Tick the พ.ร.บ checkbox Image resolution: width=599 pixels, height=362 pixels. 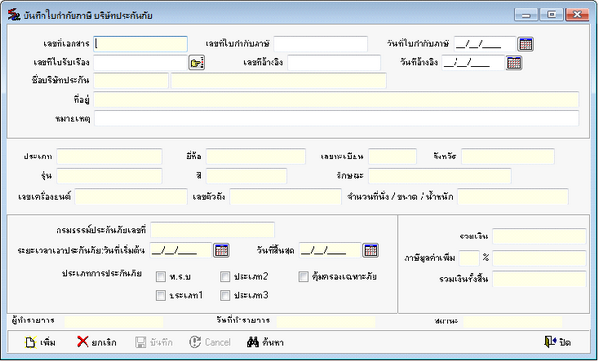click(161, 276)
